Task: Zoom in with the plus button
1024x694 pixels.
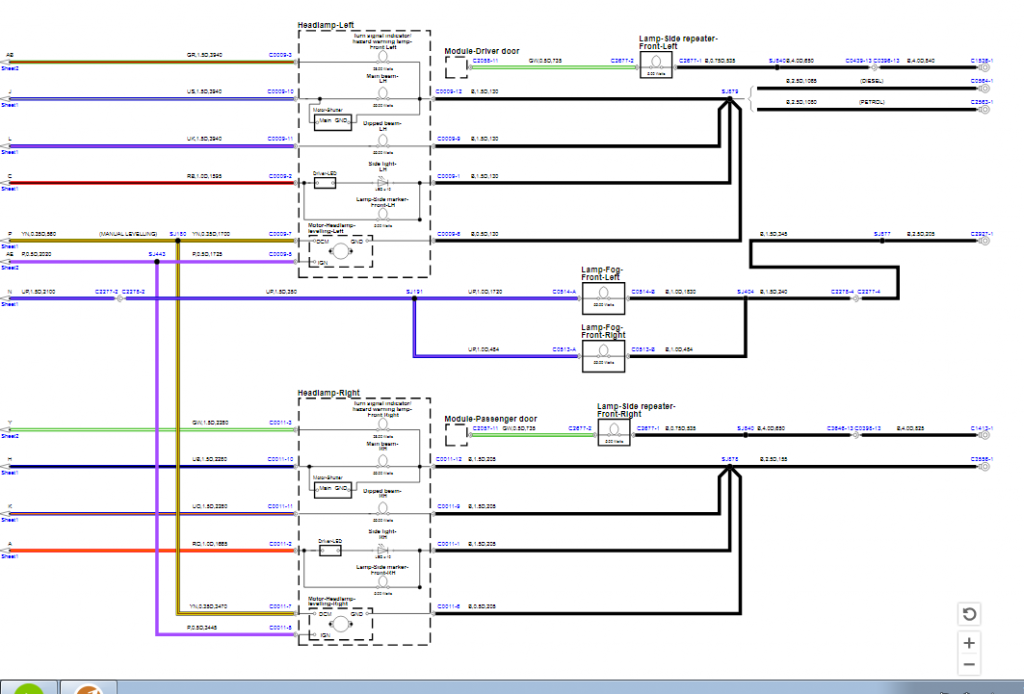Action: (969, 643)
